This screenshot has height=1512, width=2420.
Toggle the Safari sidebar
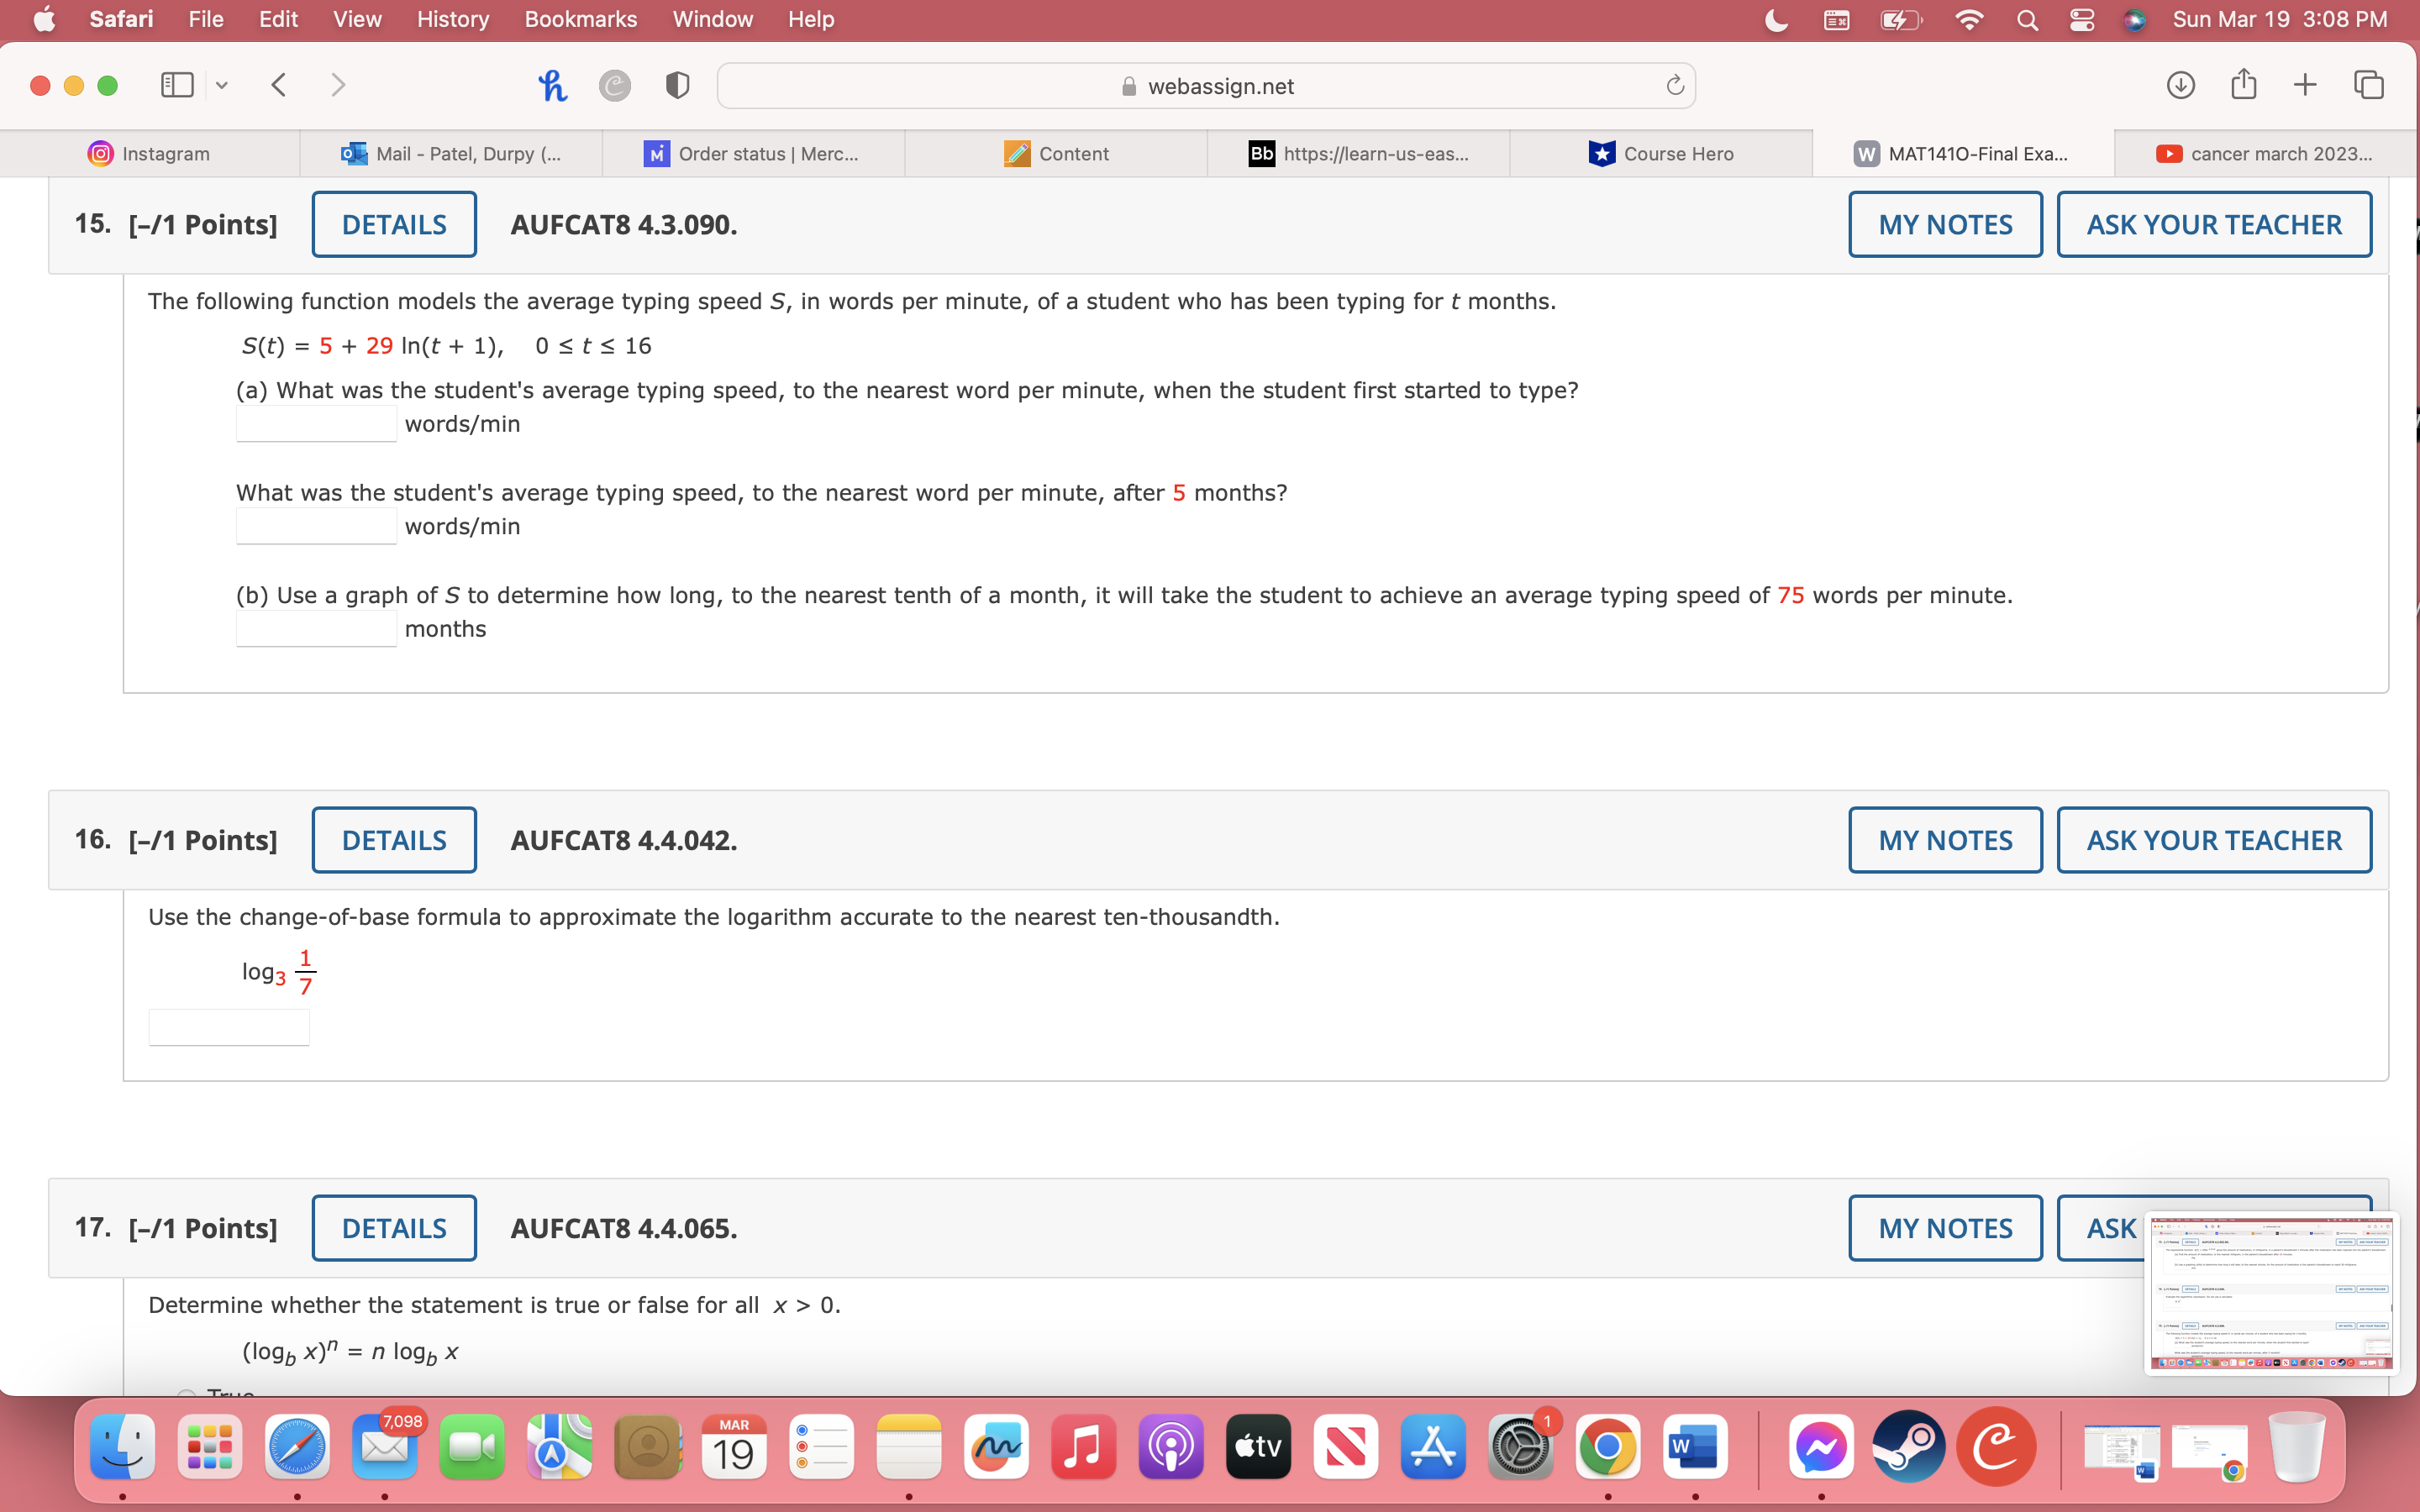[176, 85]
